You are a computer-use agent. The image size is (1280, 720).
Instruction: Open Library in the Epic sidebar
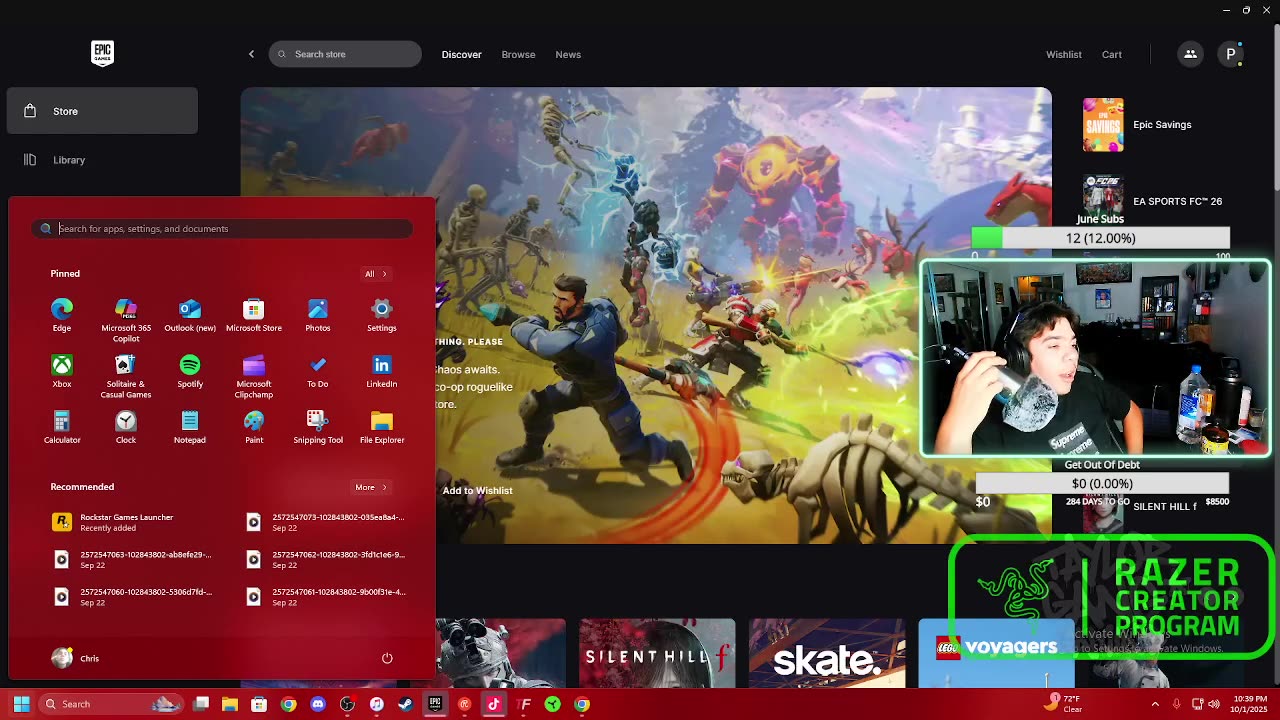[x=102, y=160]
